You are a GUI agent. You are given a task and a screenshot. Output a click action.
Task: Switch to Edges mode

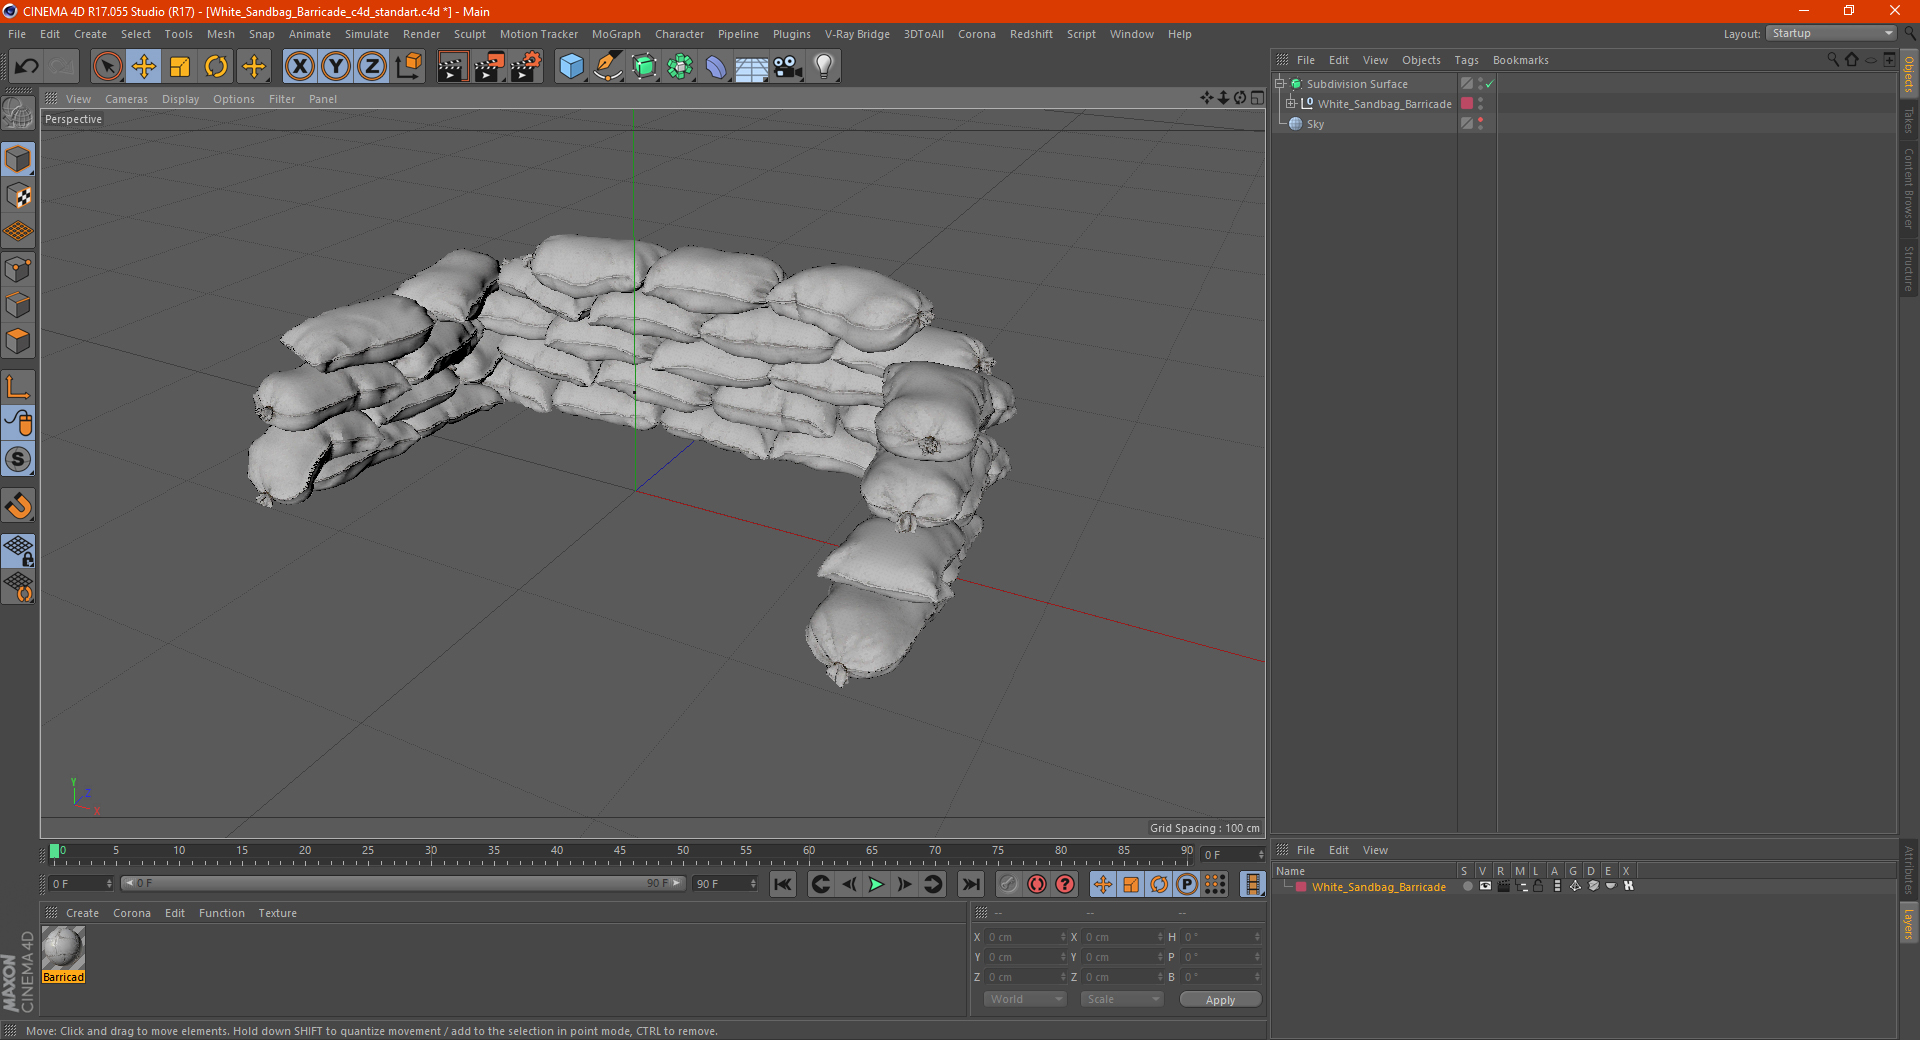18,305
